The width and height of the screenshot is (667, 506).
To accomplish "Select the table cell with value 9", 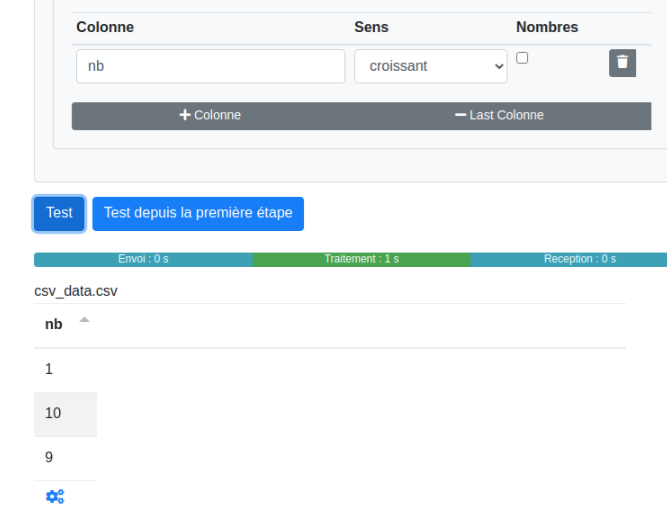I will click(x=49, y=457).
